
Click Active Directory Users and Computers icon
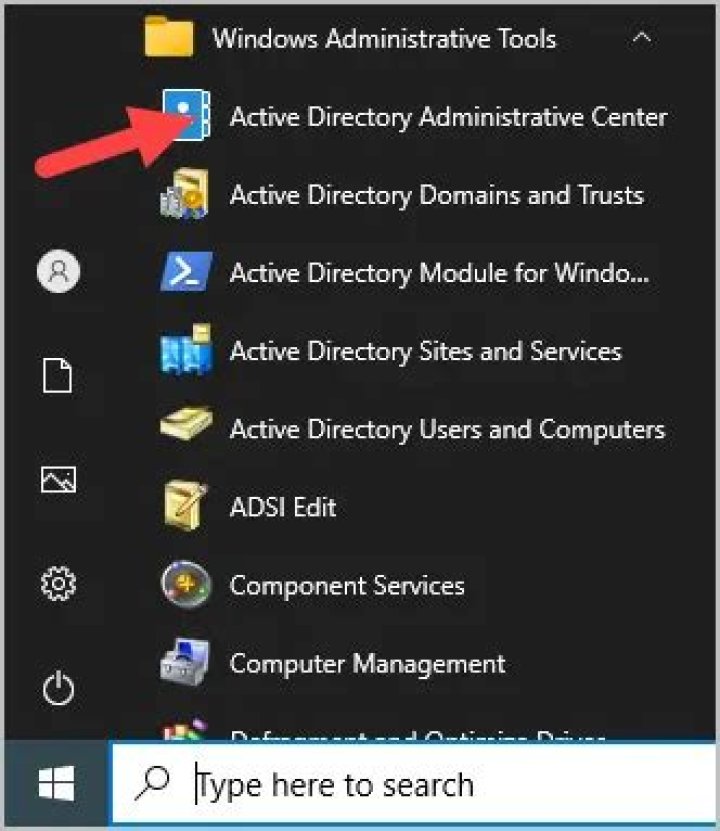(x=186, y=424)
